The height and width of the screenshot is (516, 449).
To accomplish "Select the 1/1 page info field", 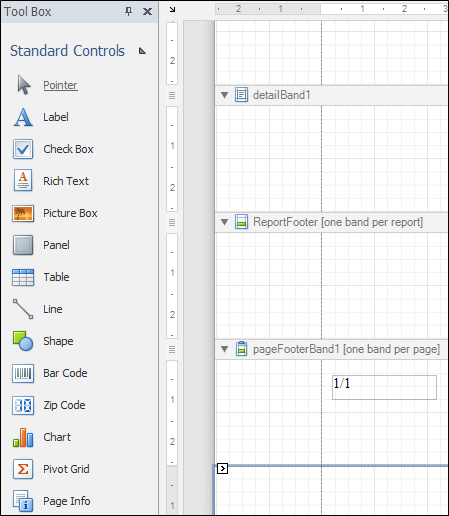I will [384, 387].
